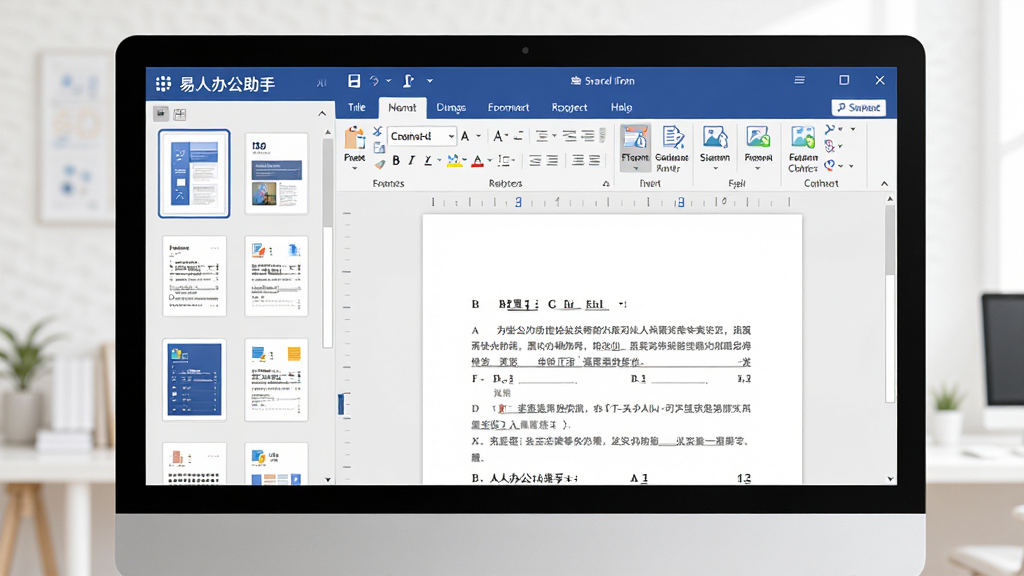Click the touch pointer icon beside Undo

pos(408,81)
